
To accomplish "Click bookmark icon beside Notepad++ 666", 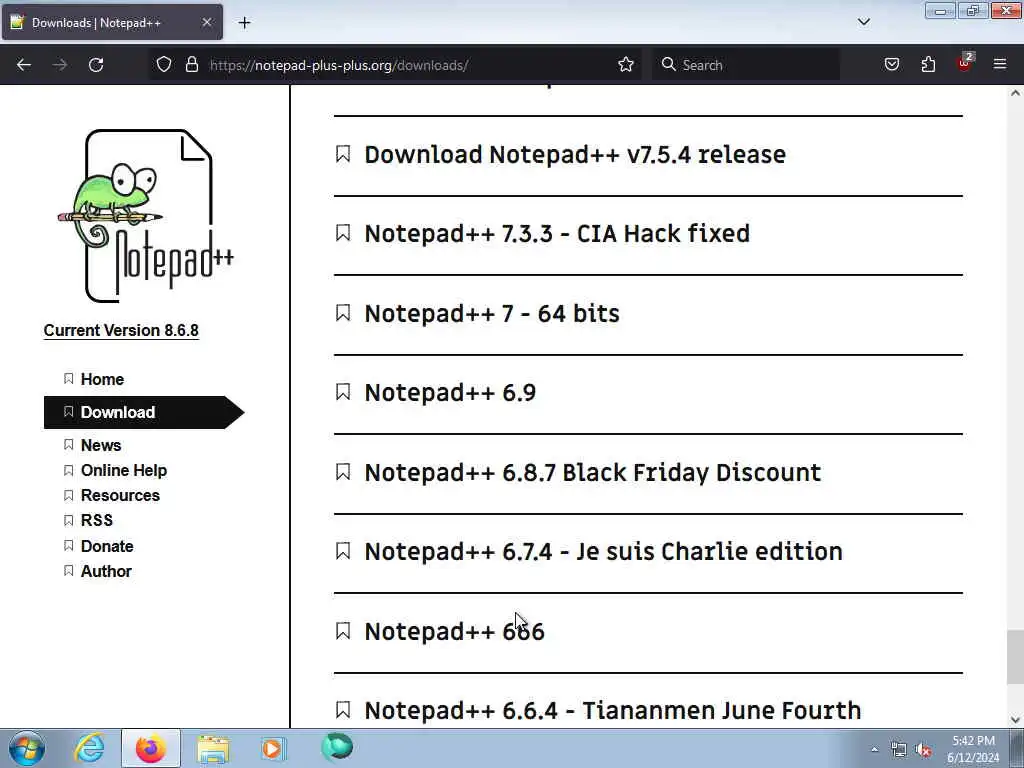I will [343, 631].
